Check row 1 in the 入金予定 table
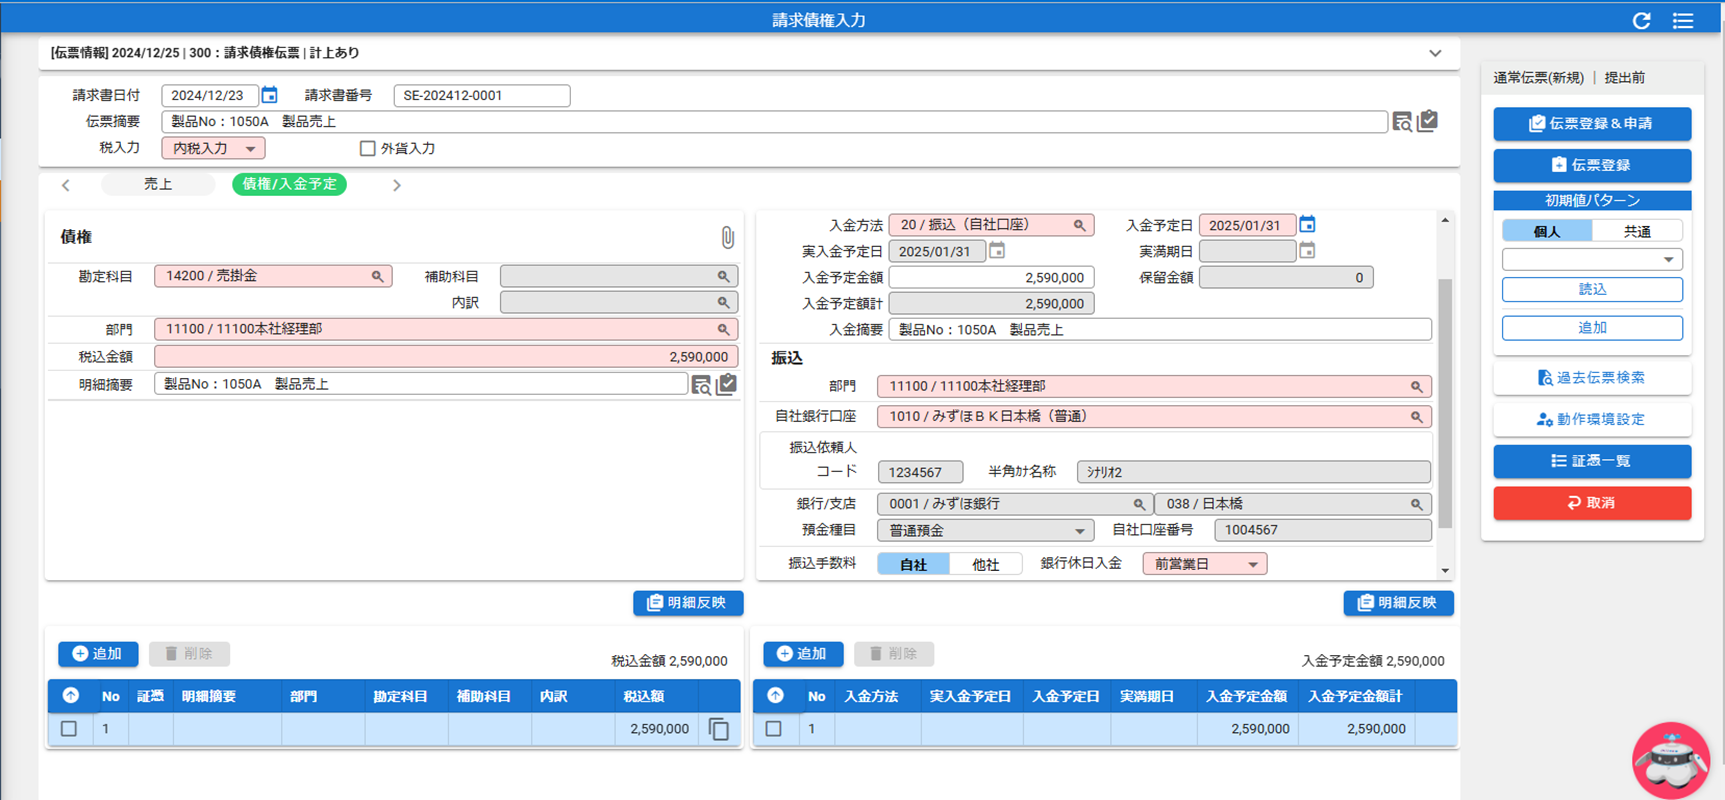Viewport: 1725px width, 800px height. pyautogui.click(x=774, y=729)
